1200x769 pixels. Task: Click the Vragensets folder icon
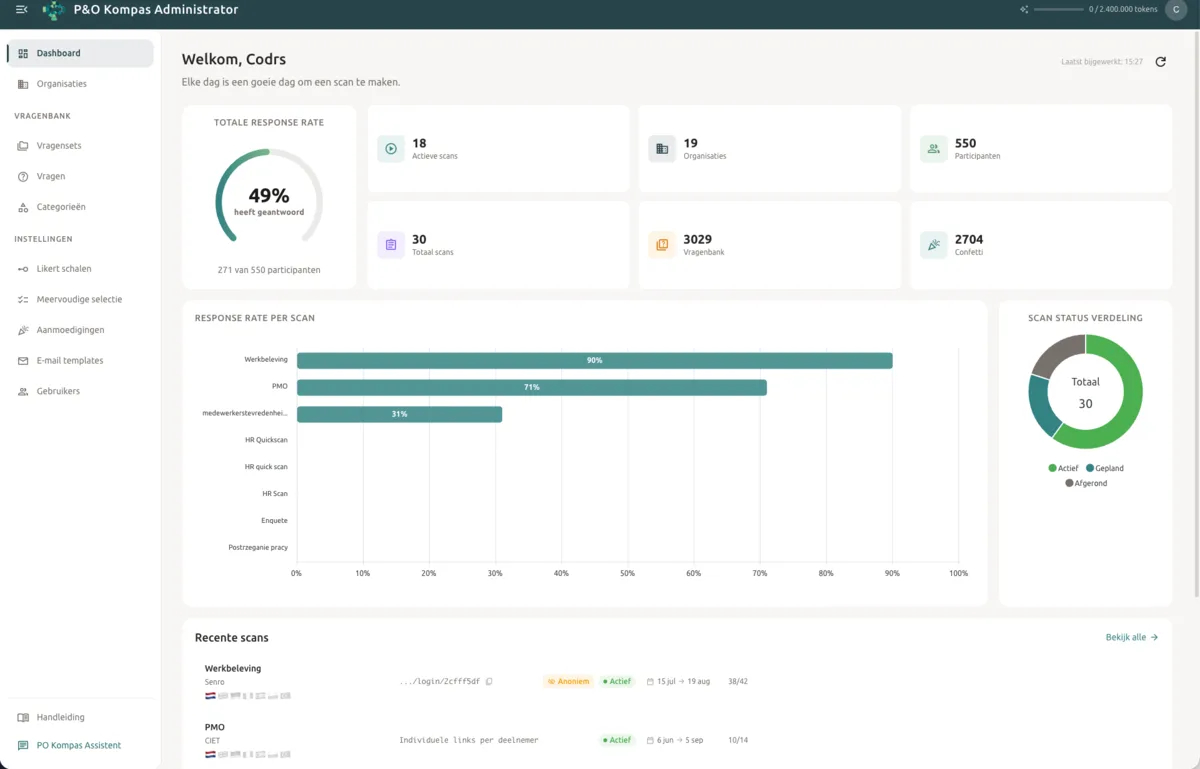point(23,146)
